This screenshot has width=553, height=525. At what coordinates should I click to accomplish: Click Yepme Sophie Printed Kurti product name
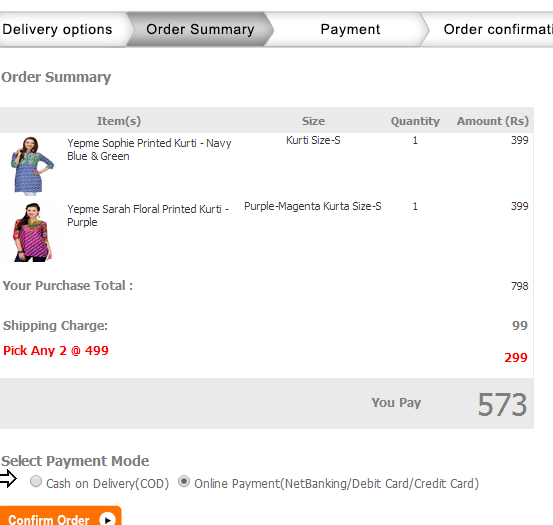[x=149, y=149]
